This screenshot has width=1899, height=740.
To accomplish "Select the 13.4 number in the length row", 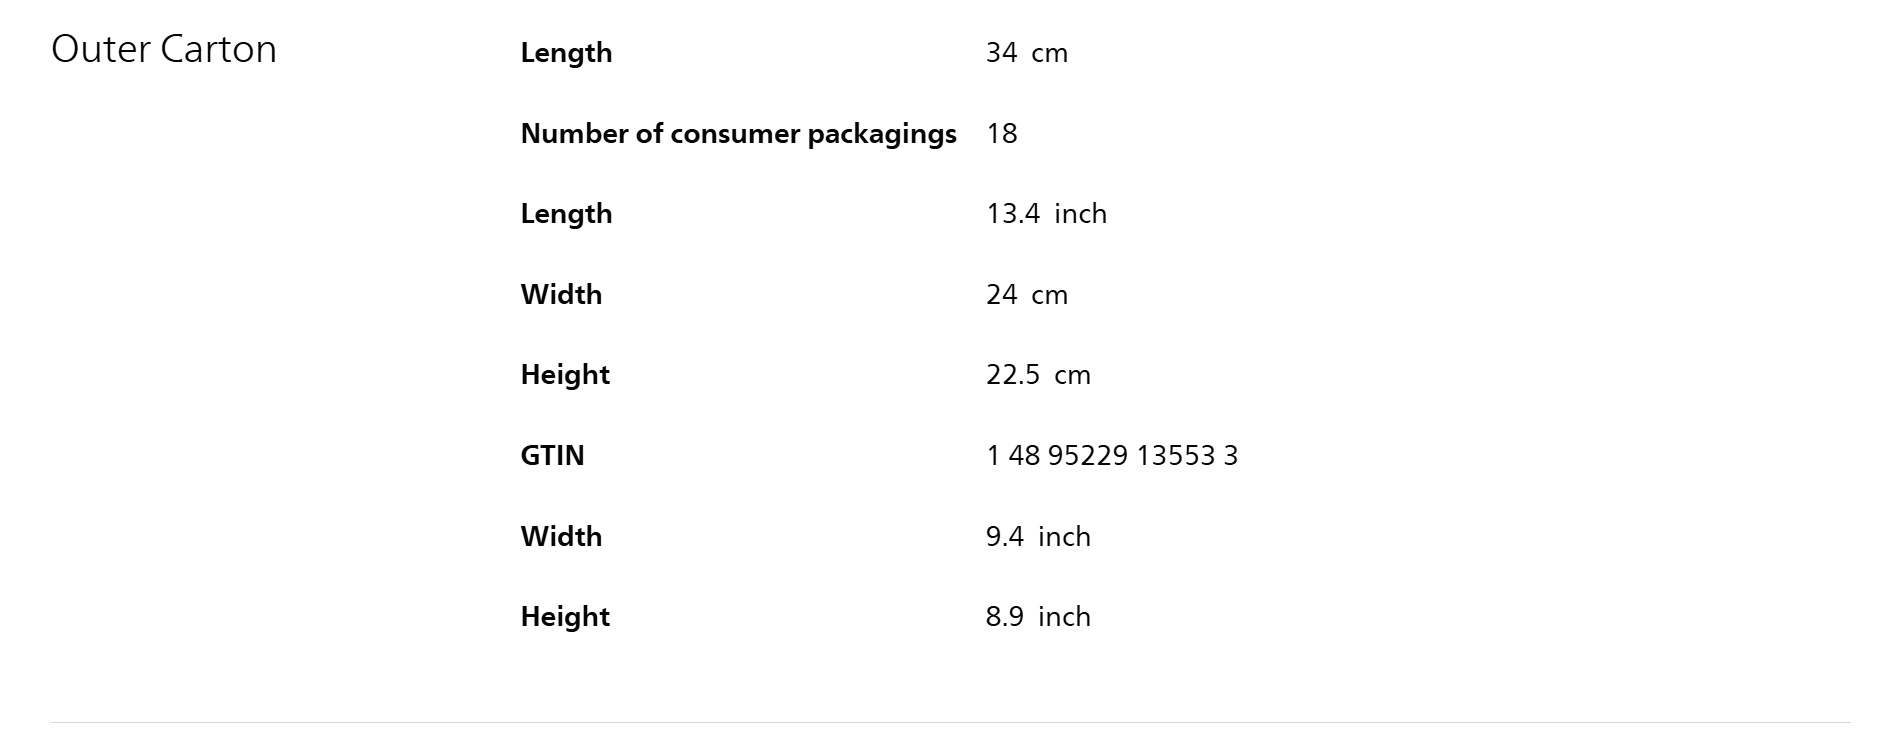I will 1012,214.
